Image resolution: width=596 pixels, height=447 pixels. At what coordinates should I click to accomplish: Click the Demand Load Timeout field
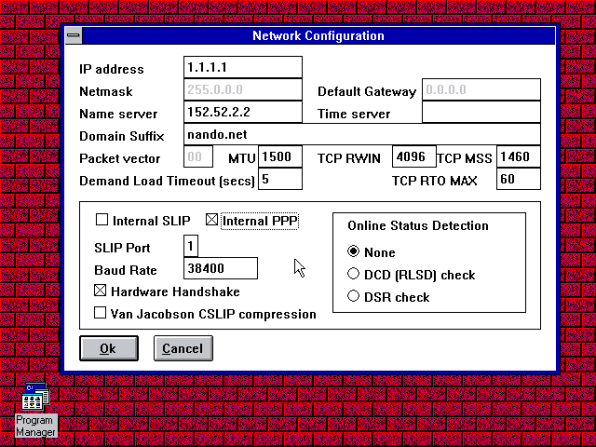(x=280, y=179)
